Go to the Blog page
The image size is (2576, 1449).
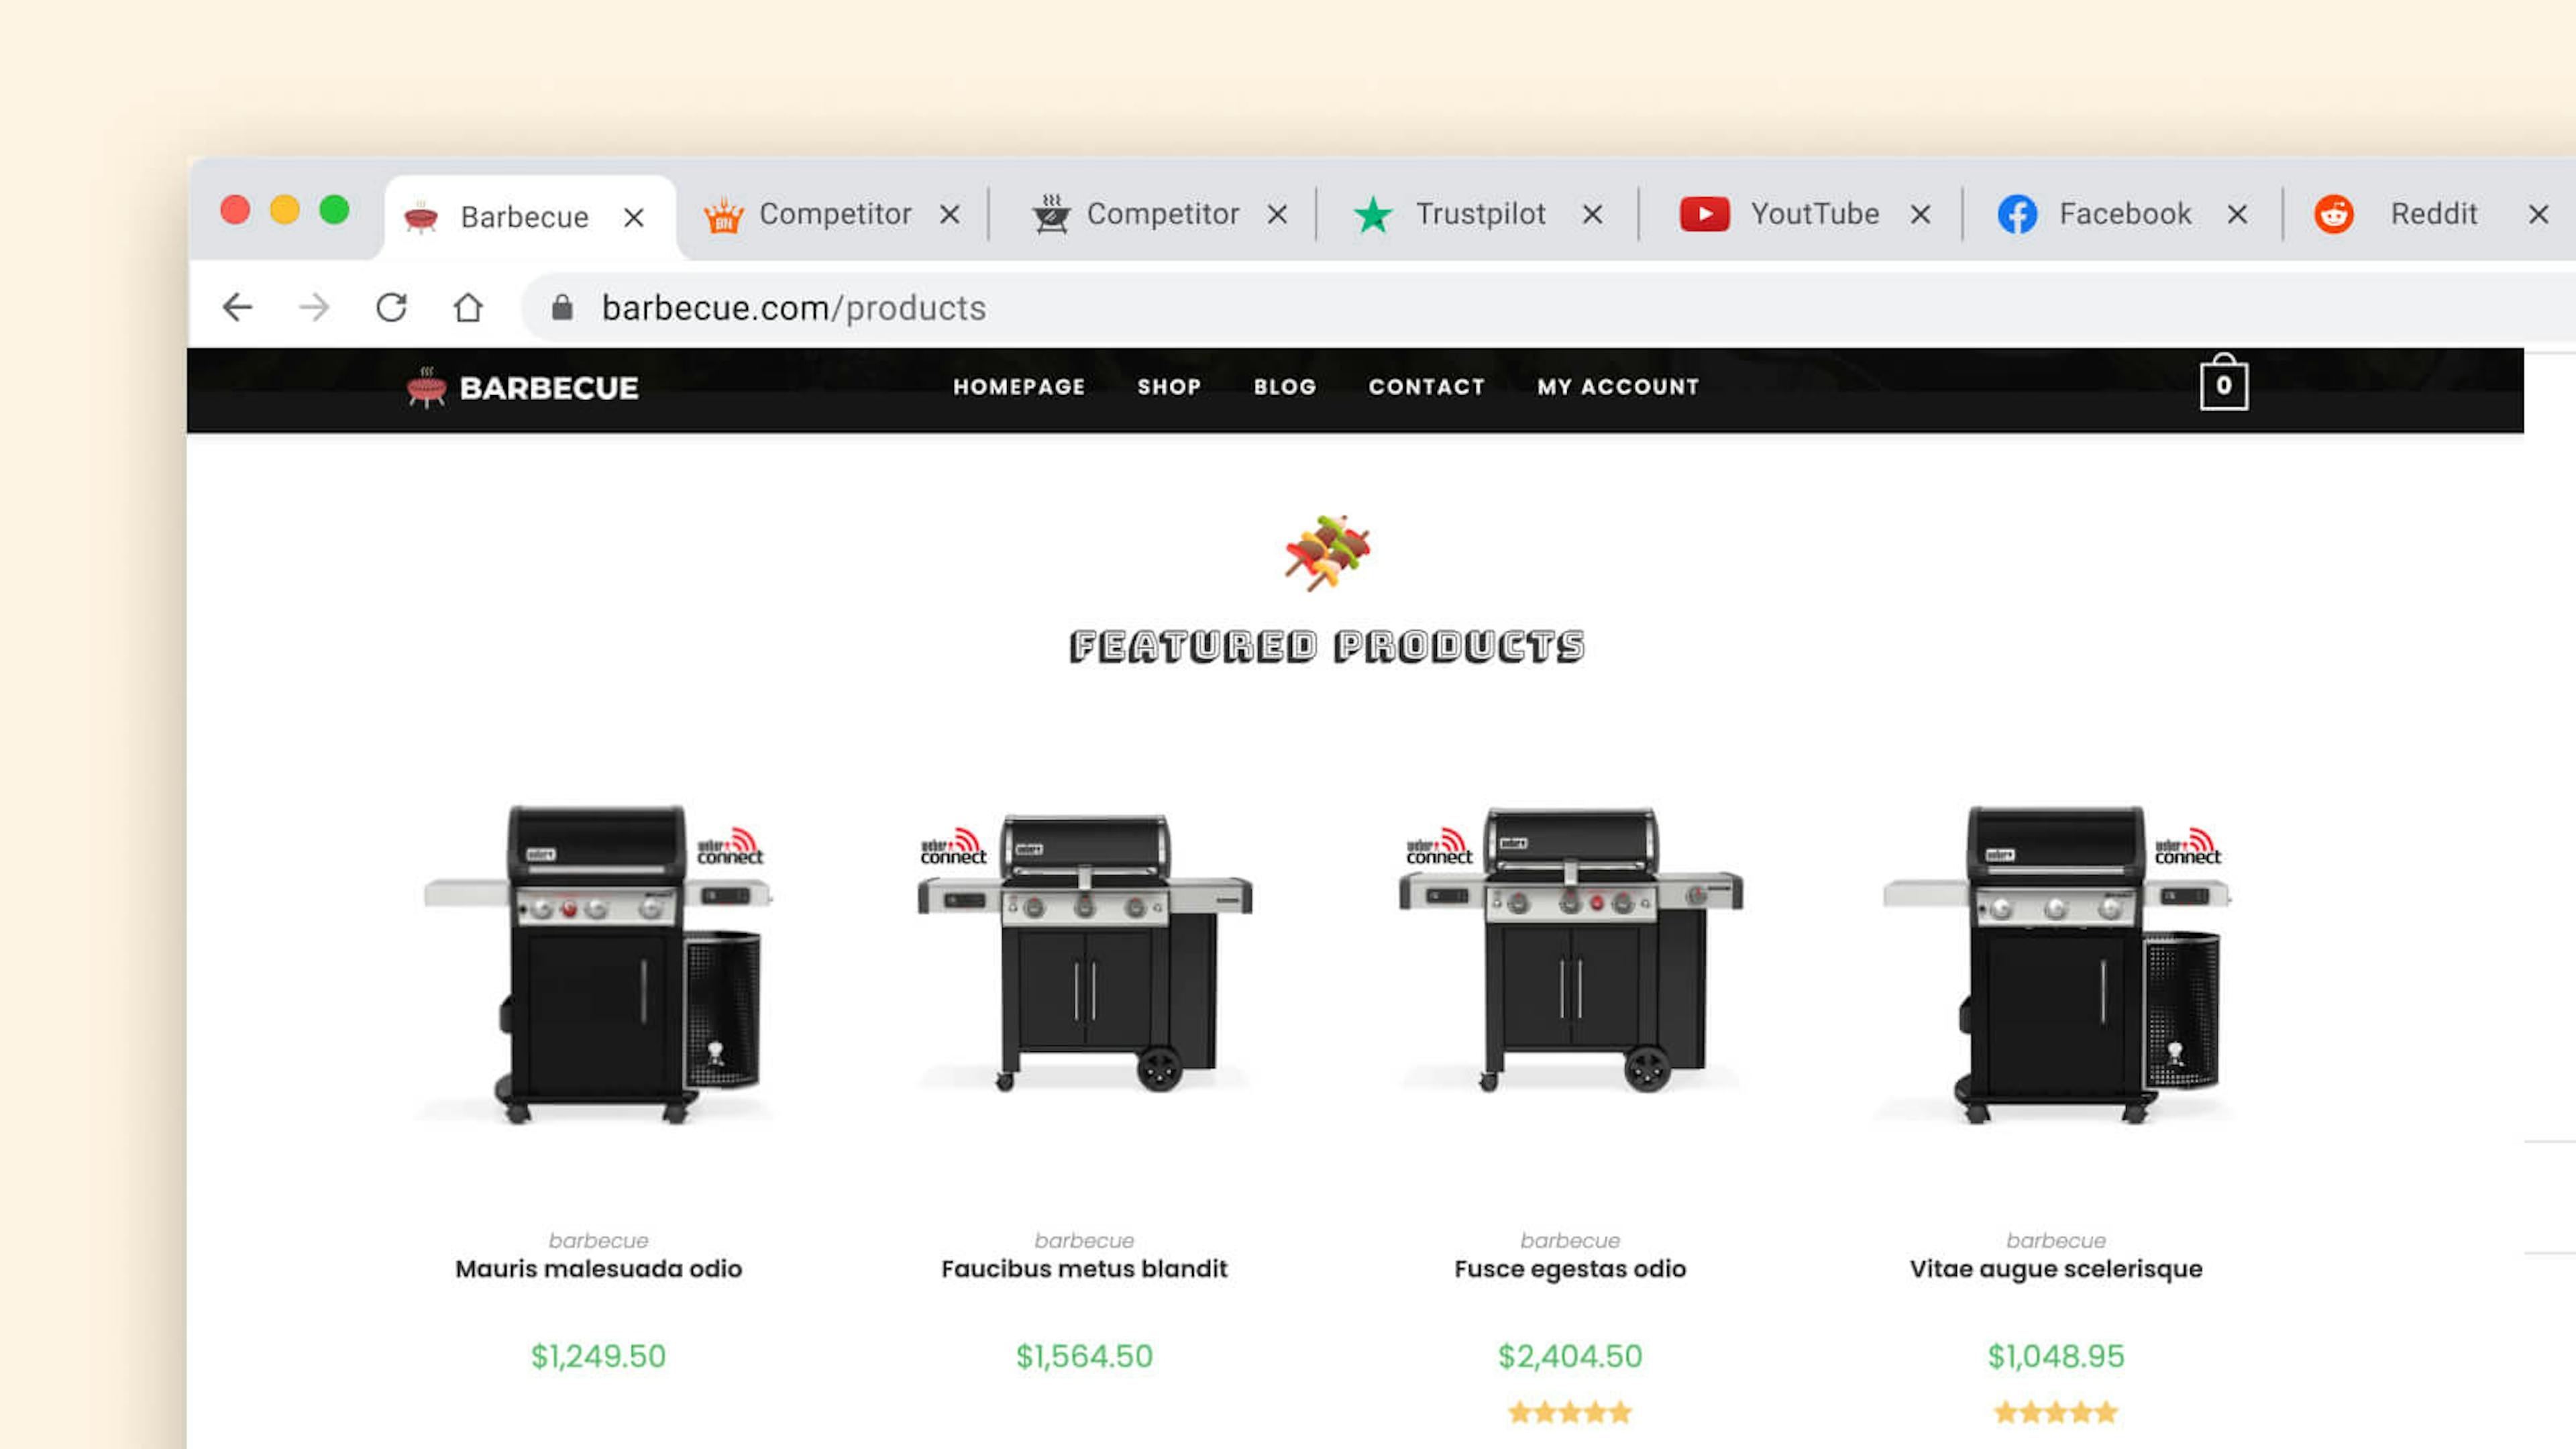coord(1285,387)
